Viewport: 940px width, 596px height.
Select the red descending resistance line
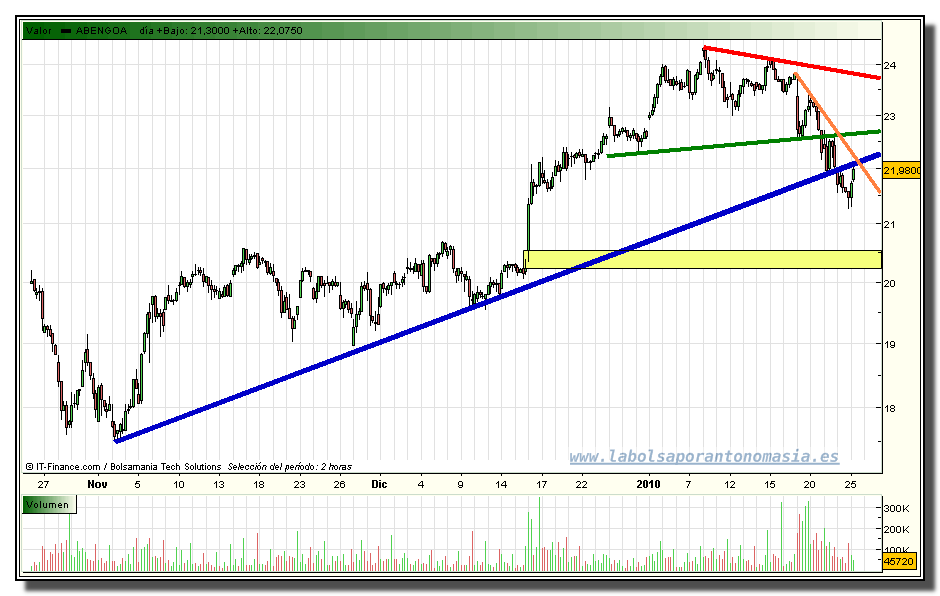pyautogui.click(x=791, y=62)
